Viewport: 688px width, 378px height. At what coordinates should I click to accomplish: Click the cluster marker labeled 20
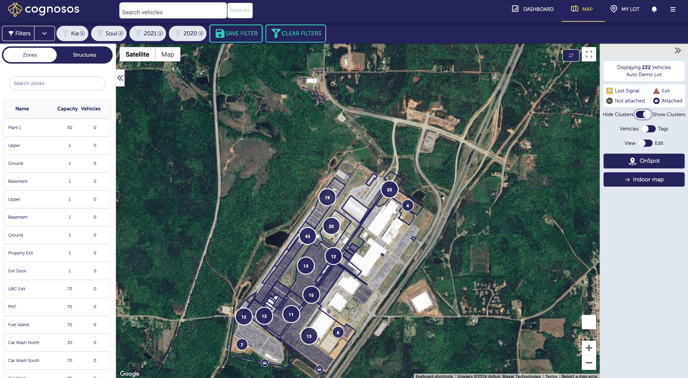click(x=331, y=227)
